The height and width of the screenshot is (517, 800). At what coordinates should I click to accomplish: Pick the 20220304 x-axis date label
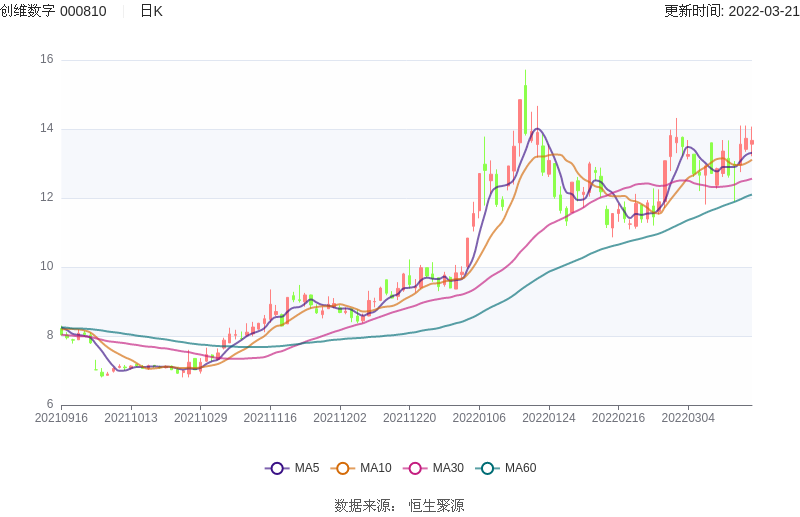point(688,418)
